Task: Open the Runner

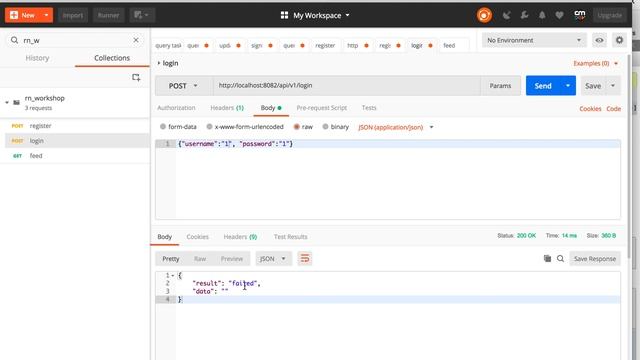Action: coord(108,15)
